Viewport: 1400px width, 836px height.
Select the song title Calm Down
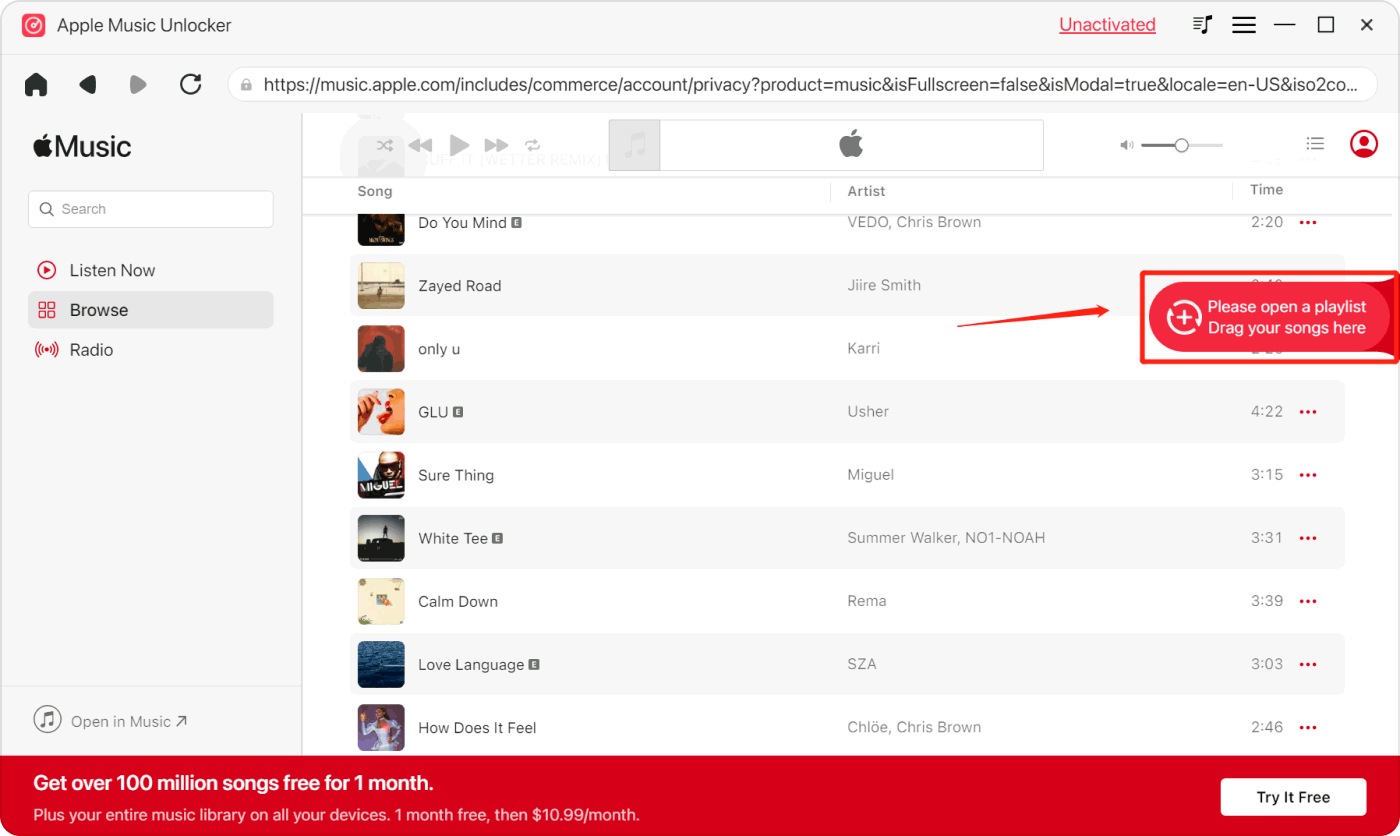458,602
